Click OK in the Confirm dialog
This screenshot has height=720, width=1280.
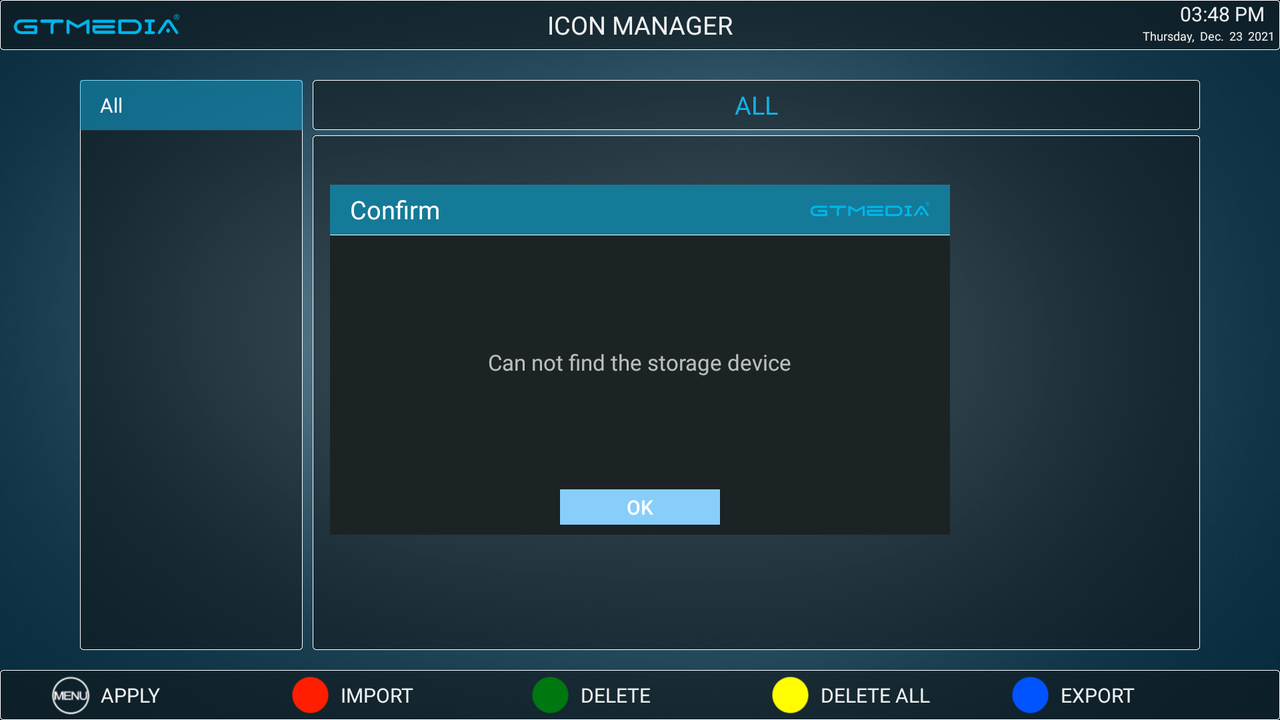coord(640,507)
